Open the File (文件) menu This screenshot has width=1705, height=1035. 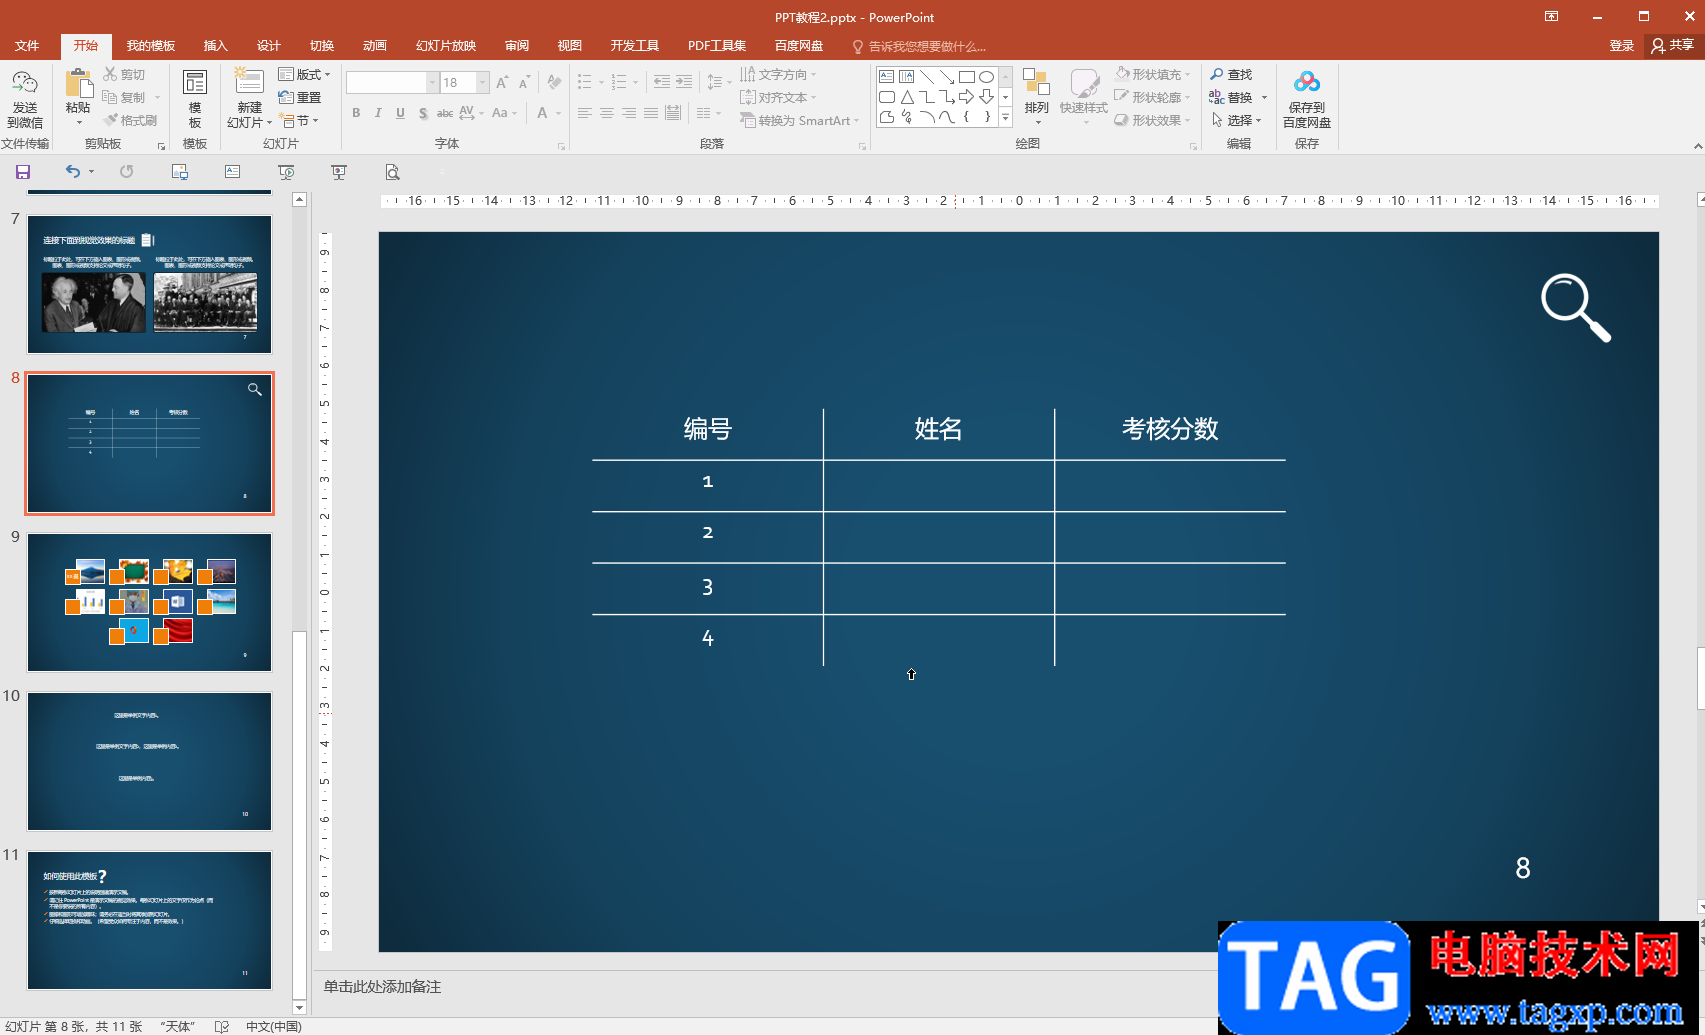point(27,46)
